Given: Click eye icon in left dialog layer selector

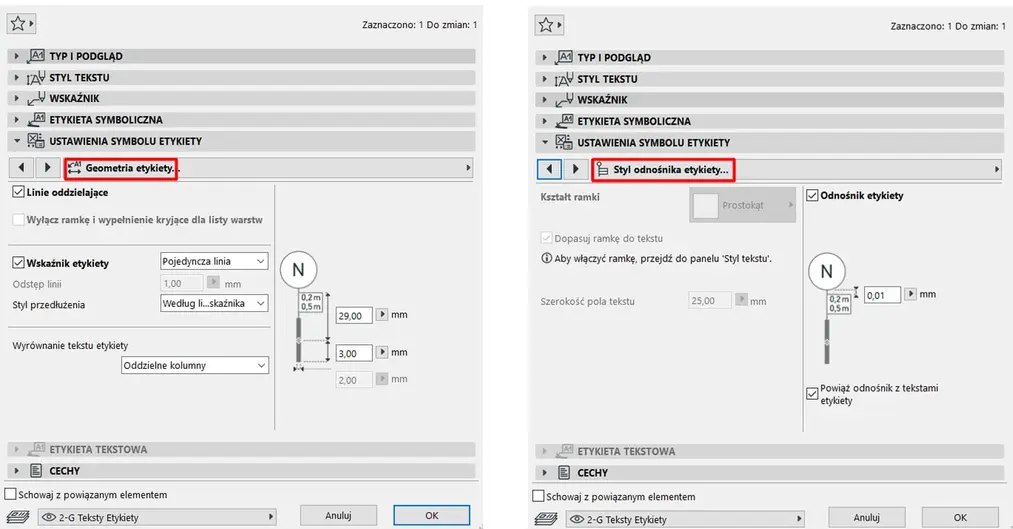Looking at the screenshot, I should coord(49,517).
